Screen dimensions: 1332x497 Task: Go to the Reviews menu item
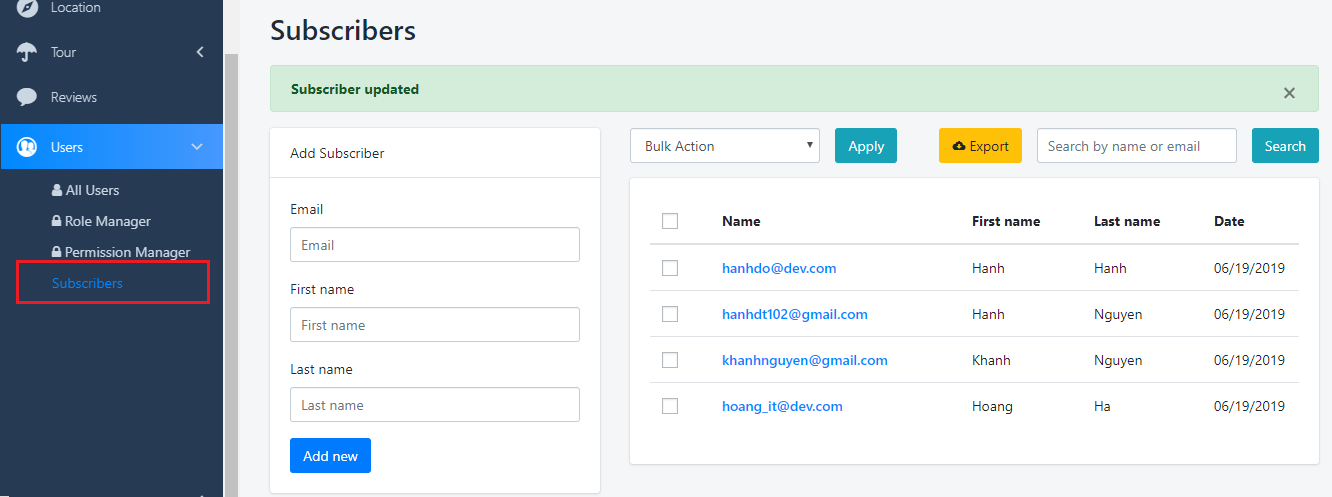tap(74, 97)
